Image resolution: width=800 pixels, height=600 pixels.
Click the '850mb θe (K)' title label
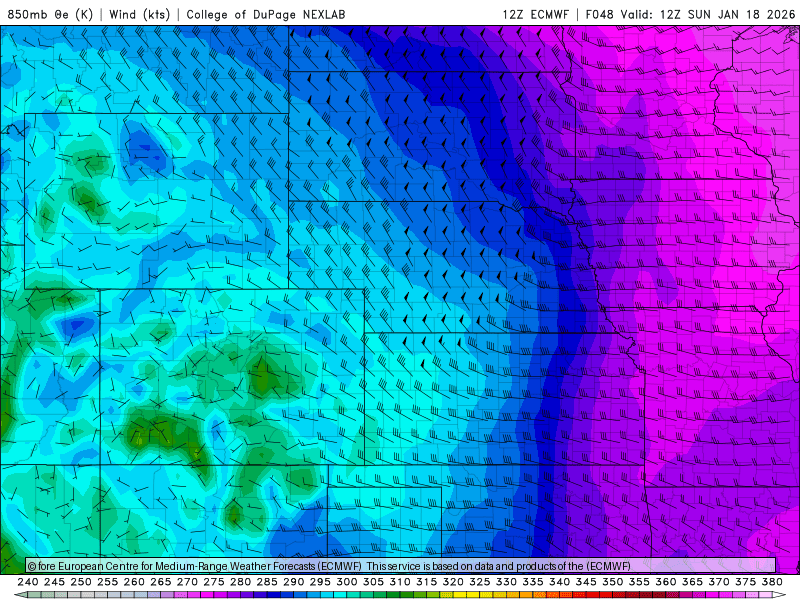[50, 14]
